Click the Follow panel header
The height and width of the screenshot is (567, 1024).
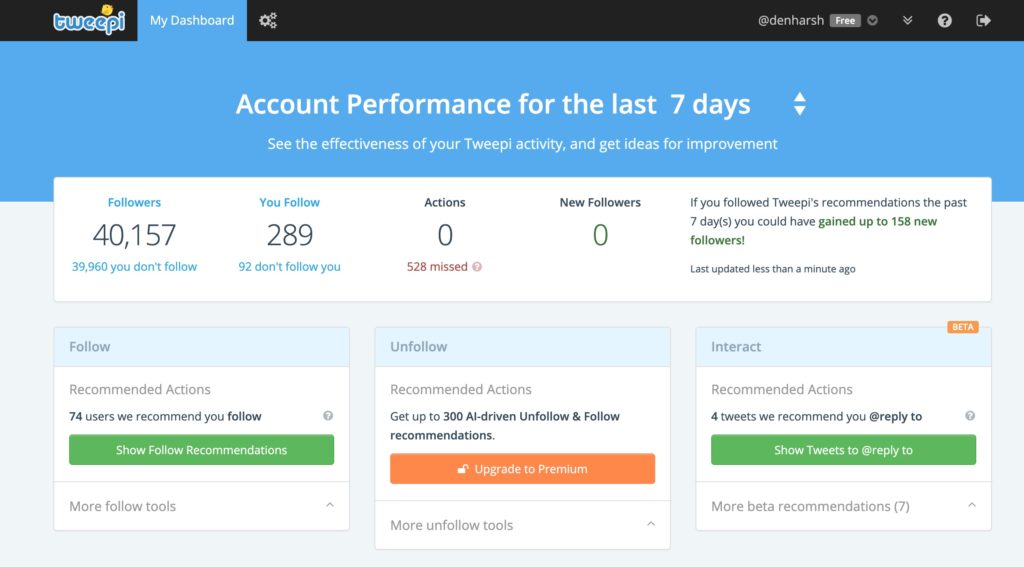tap(201, 347)
